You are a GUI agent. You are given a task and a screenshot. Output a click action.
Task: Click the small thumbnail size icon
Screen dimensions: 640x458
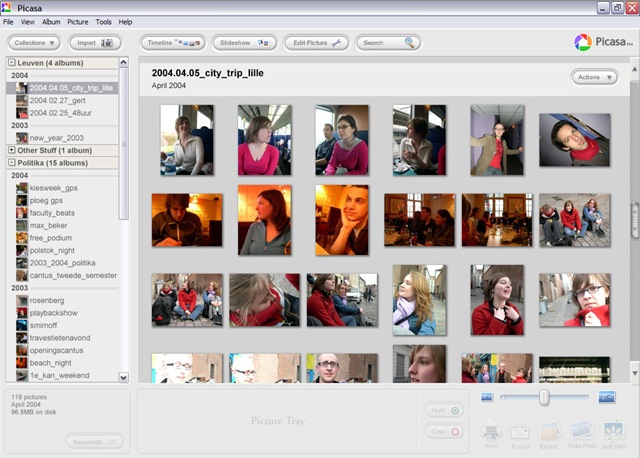[x=487, y=397]
